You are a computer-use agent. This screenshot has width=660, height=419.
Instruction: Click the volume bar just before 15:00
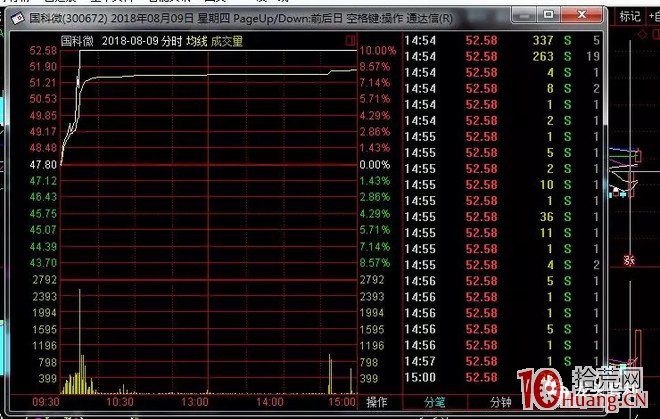tap(351, 381)
